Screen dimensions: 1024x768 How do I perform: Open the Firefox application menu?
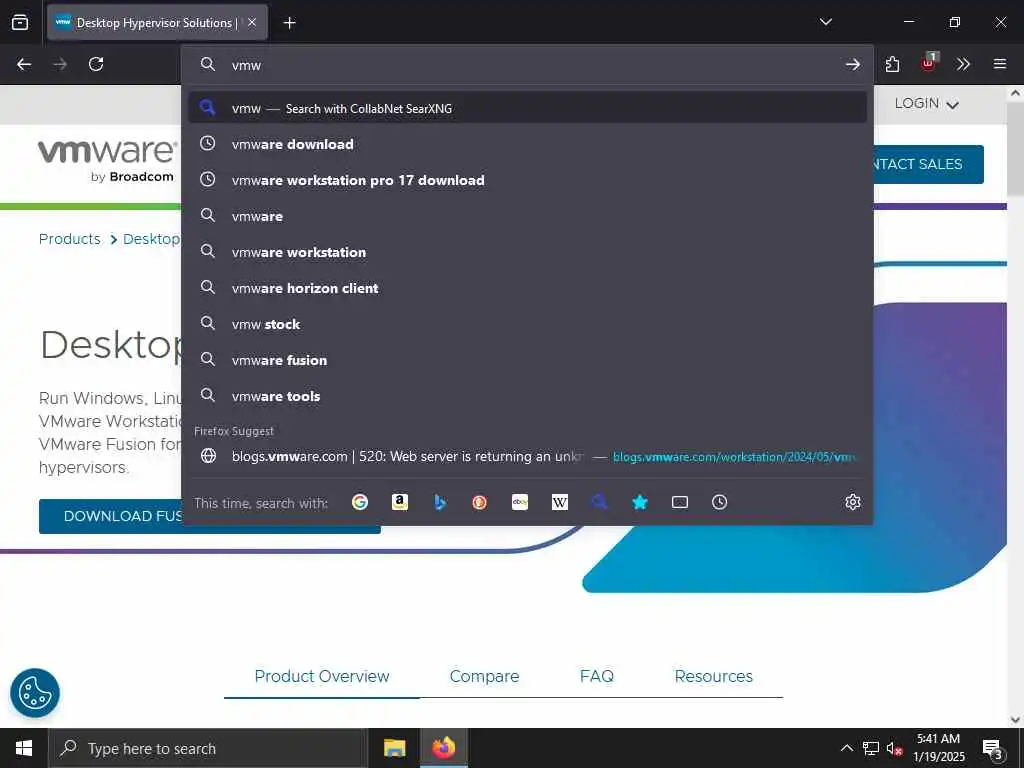[x=999, y=64]
